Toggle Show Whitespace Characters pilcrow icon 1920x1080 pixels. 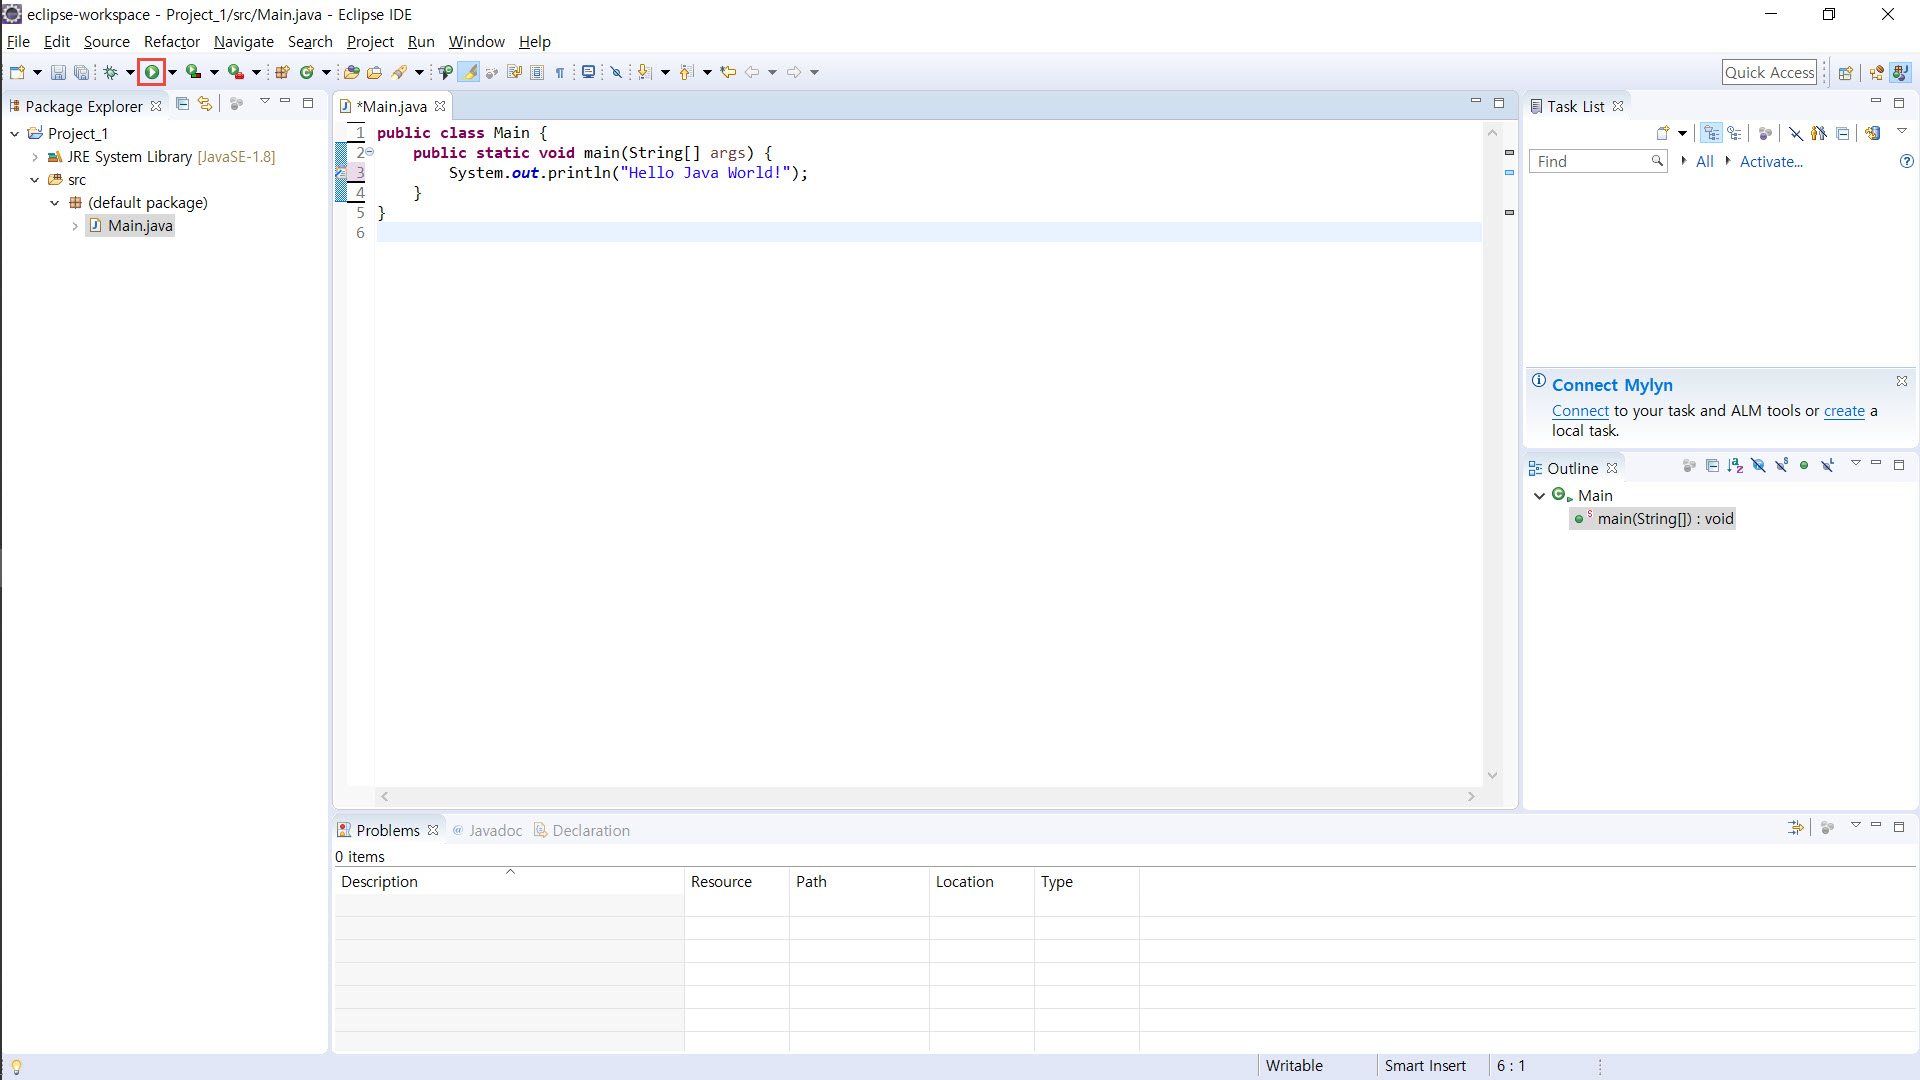(560, 72)
